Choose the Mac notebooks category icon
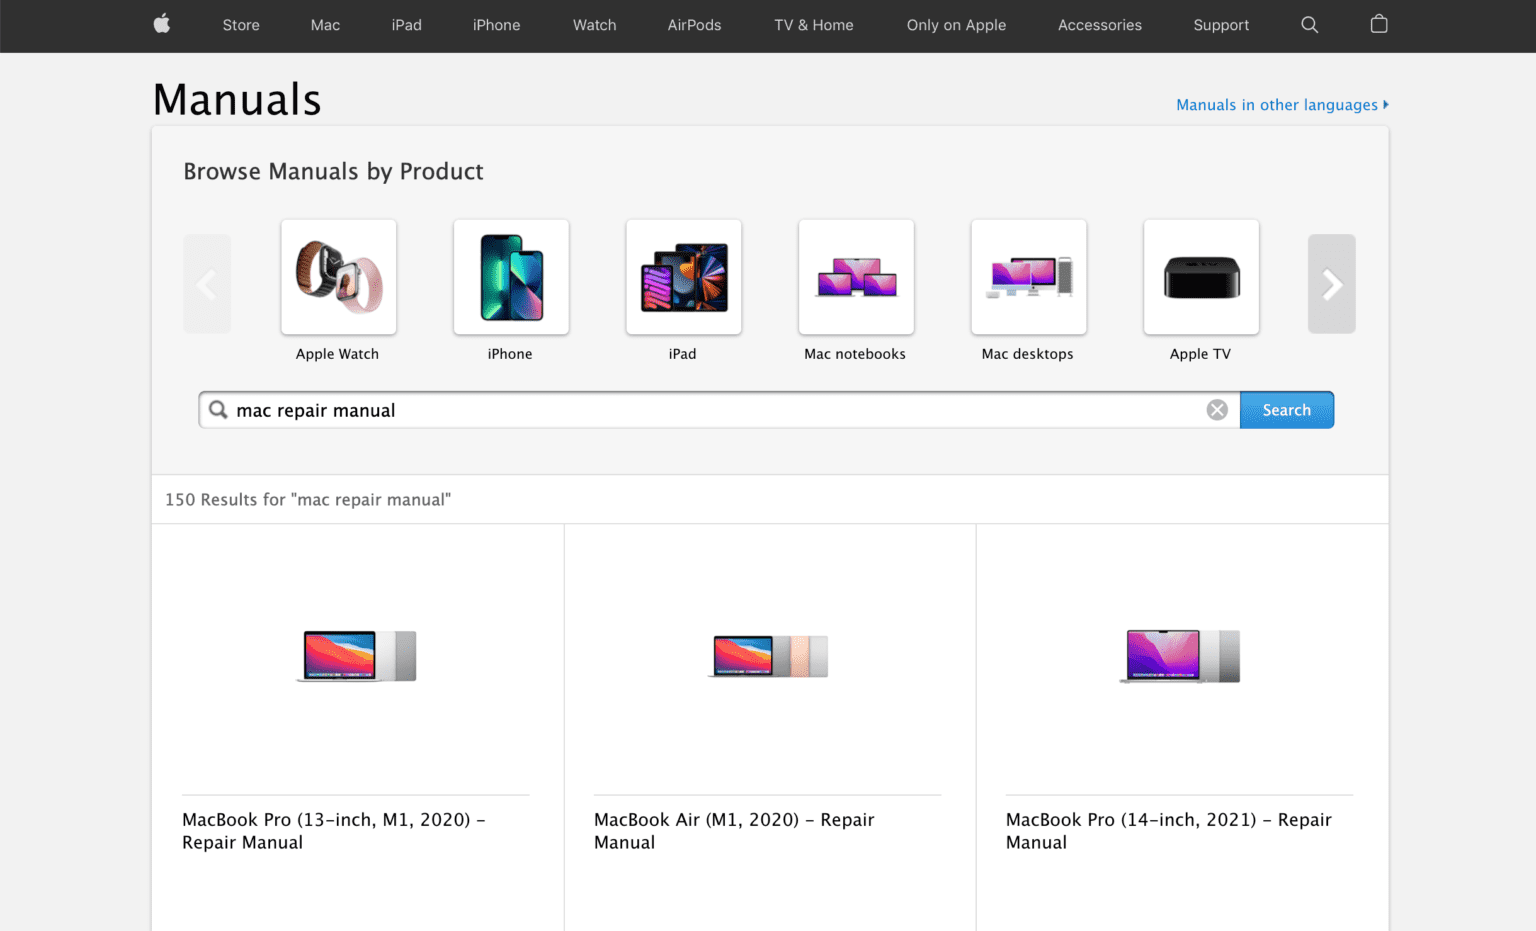The image size is (1536, 931). (x=855, y=277)
